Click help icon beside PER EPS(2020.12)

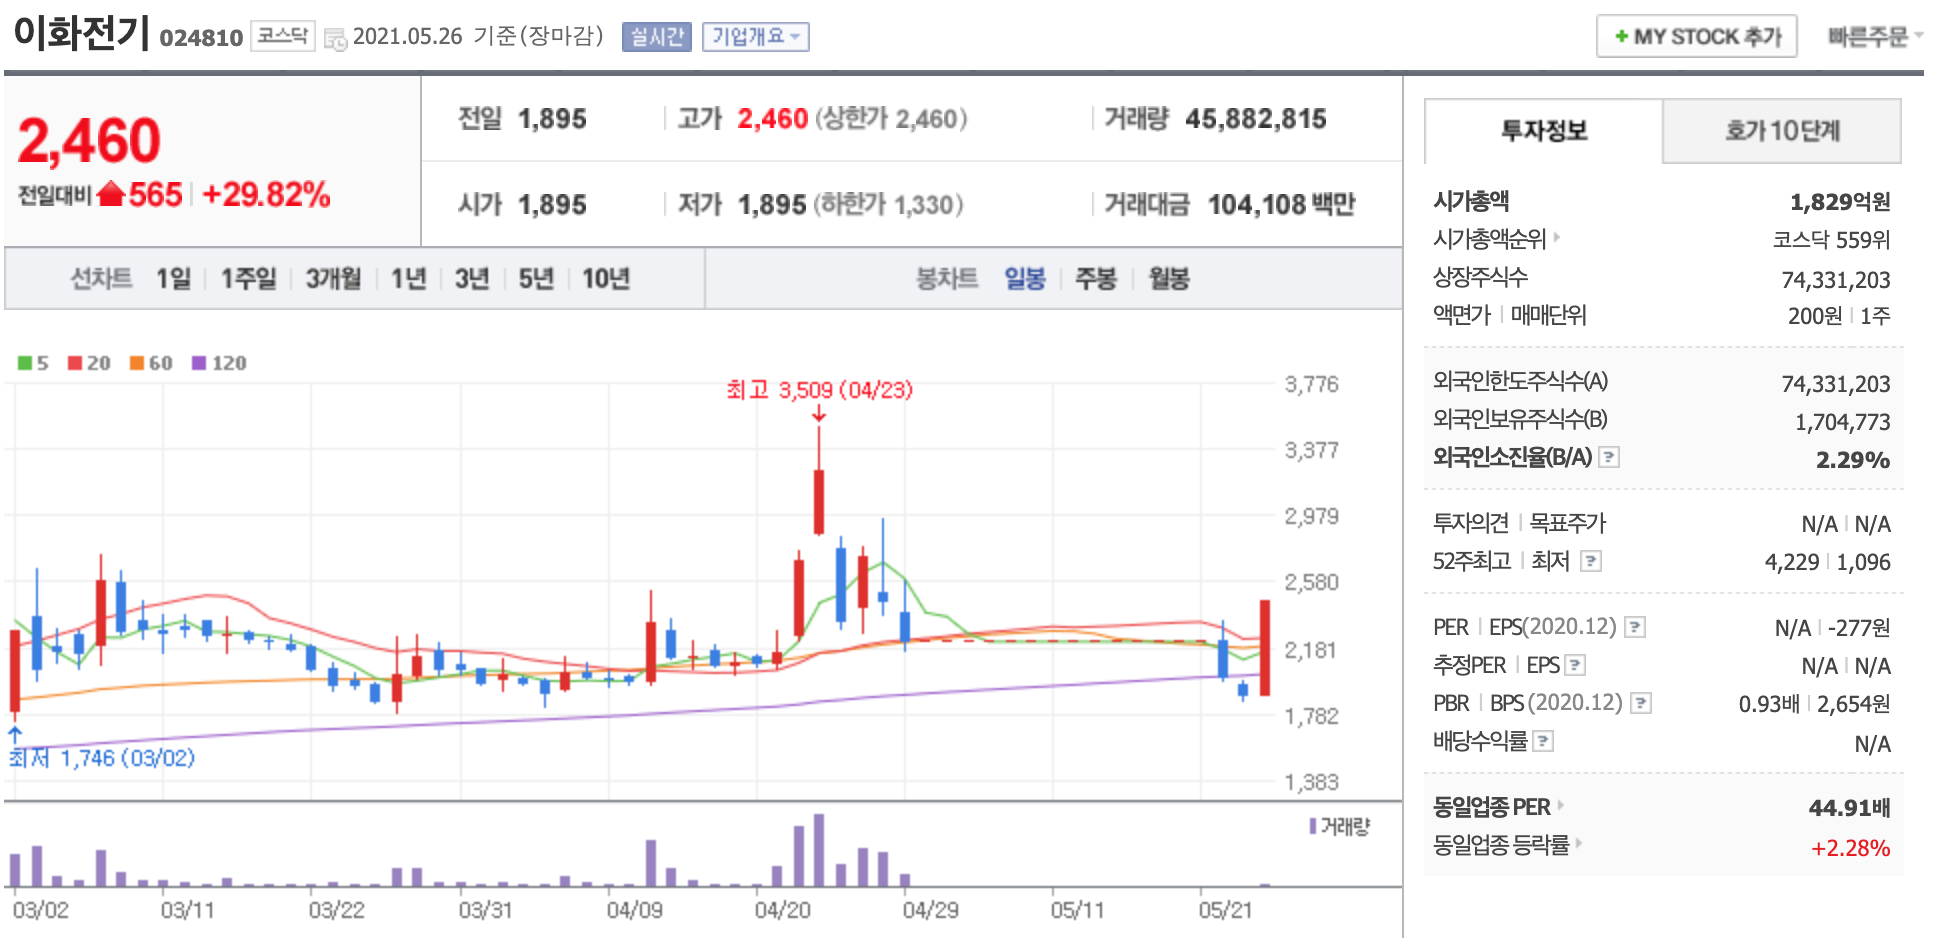(x=1635, y=627)
